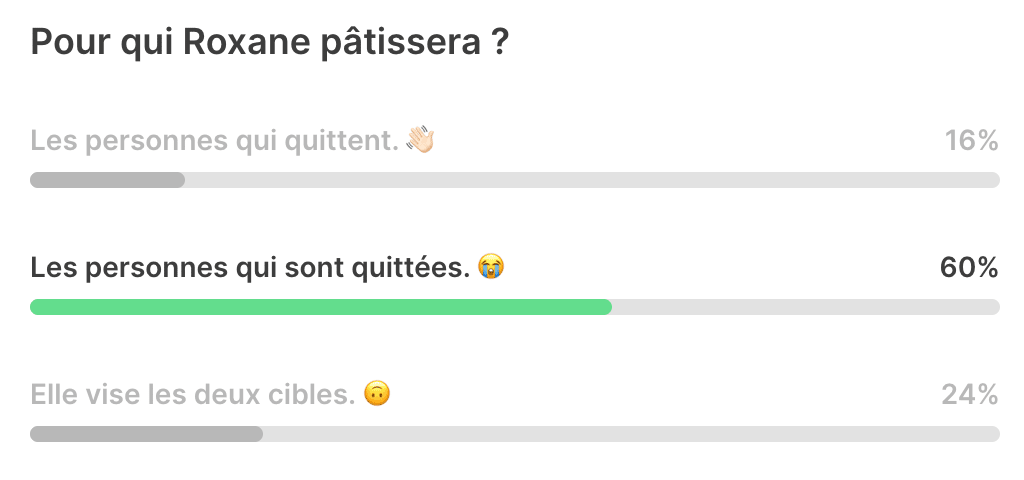The width and height of the screenshot is (1024, 480).
Task: Click the unfilled track of the 24% bar
Action: pos(632,434)
